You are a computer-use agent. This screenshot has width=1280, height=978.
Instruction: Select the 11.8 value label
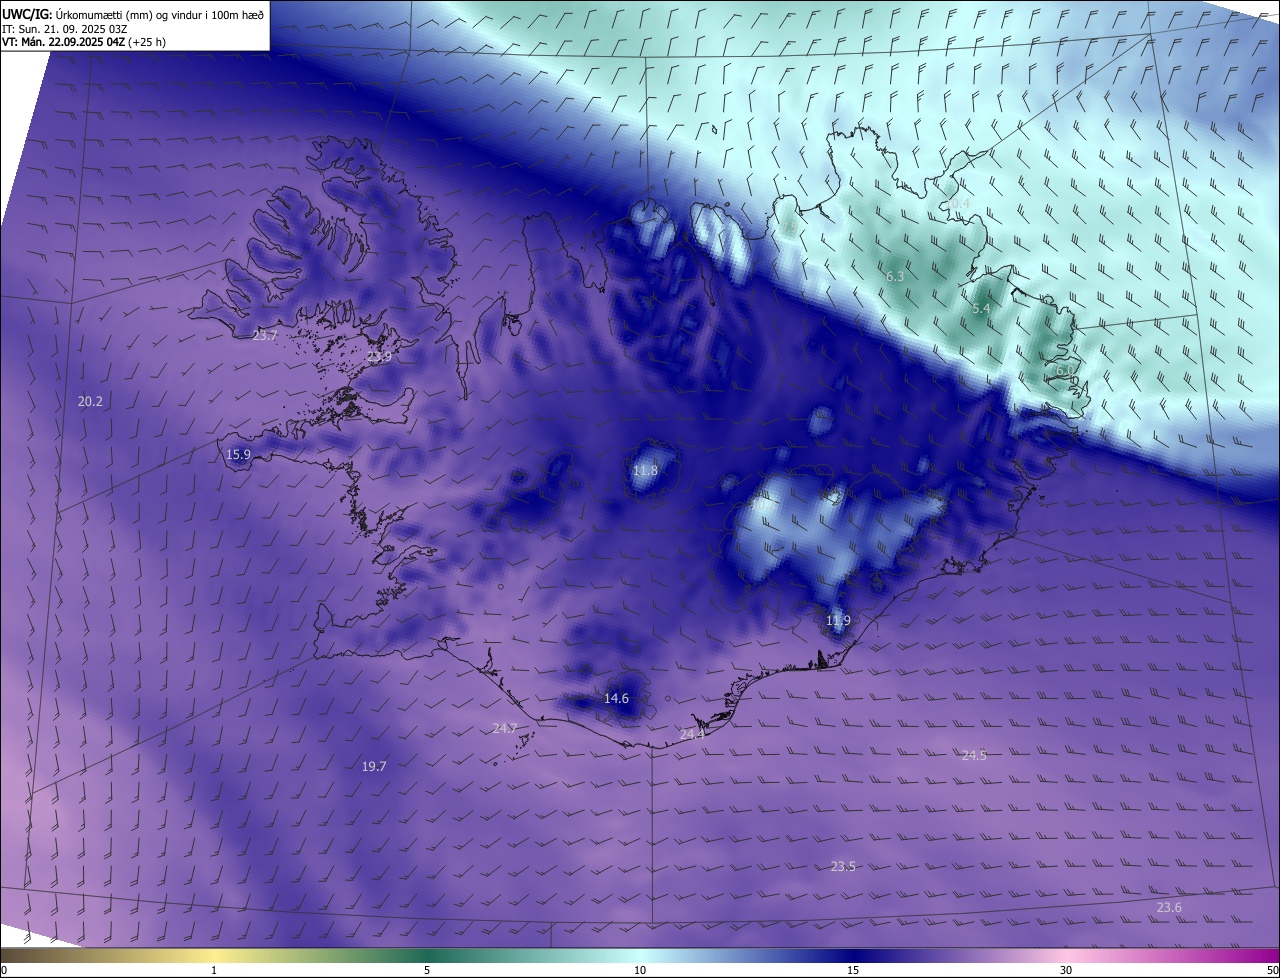tap(646, 470)
